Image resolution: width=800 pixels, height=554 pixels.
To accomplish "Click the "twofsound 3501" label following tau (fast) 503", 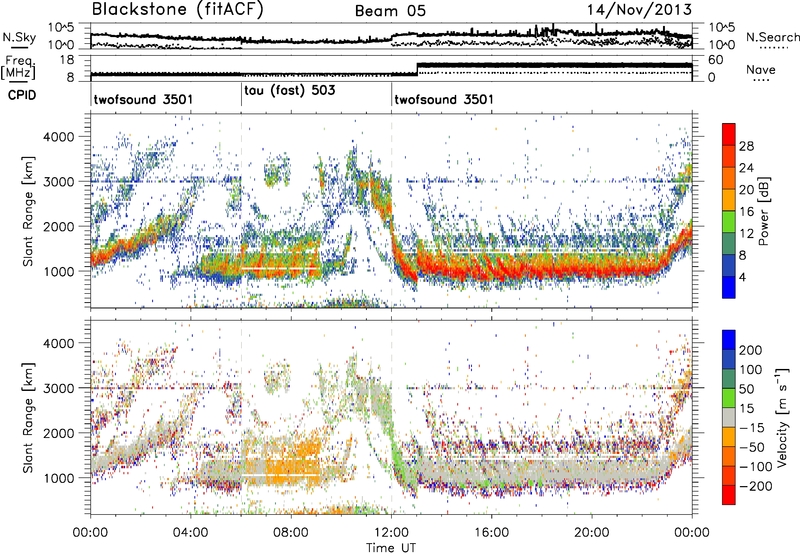I will click(444, 99).
